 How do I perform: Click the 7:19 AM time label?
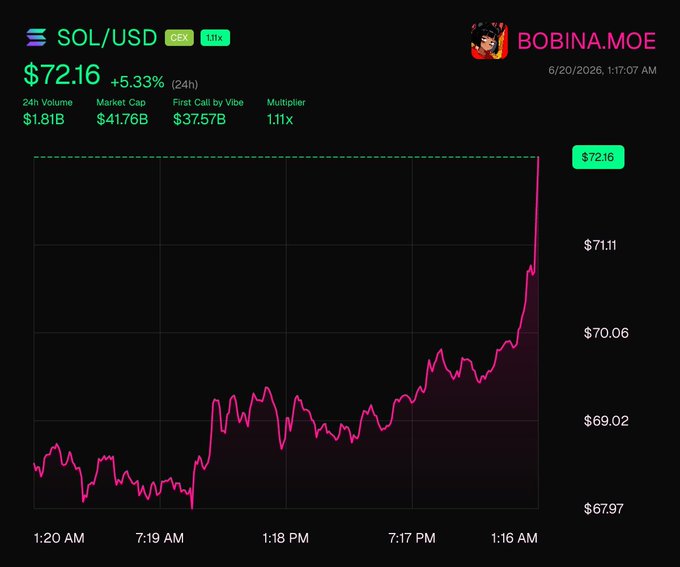point(160,538)
